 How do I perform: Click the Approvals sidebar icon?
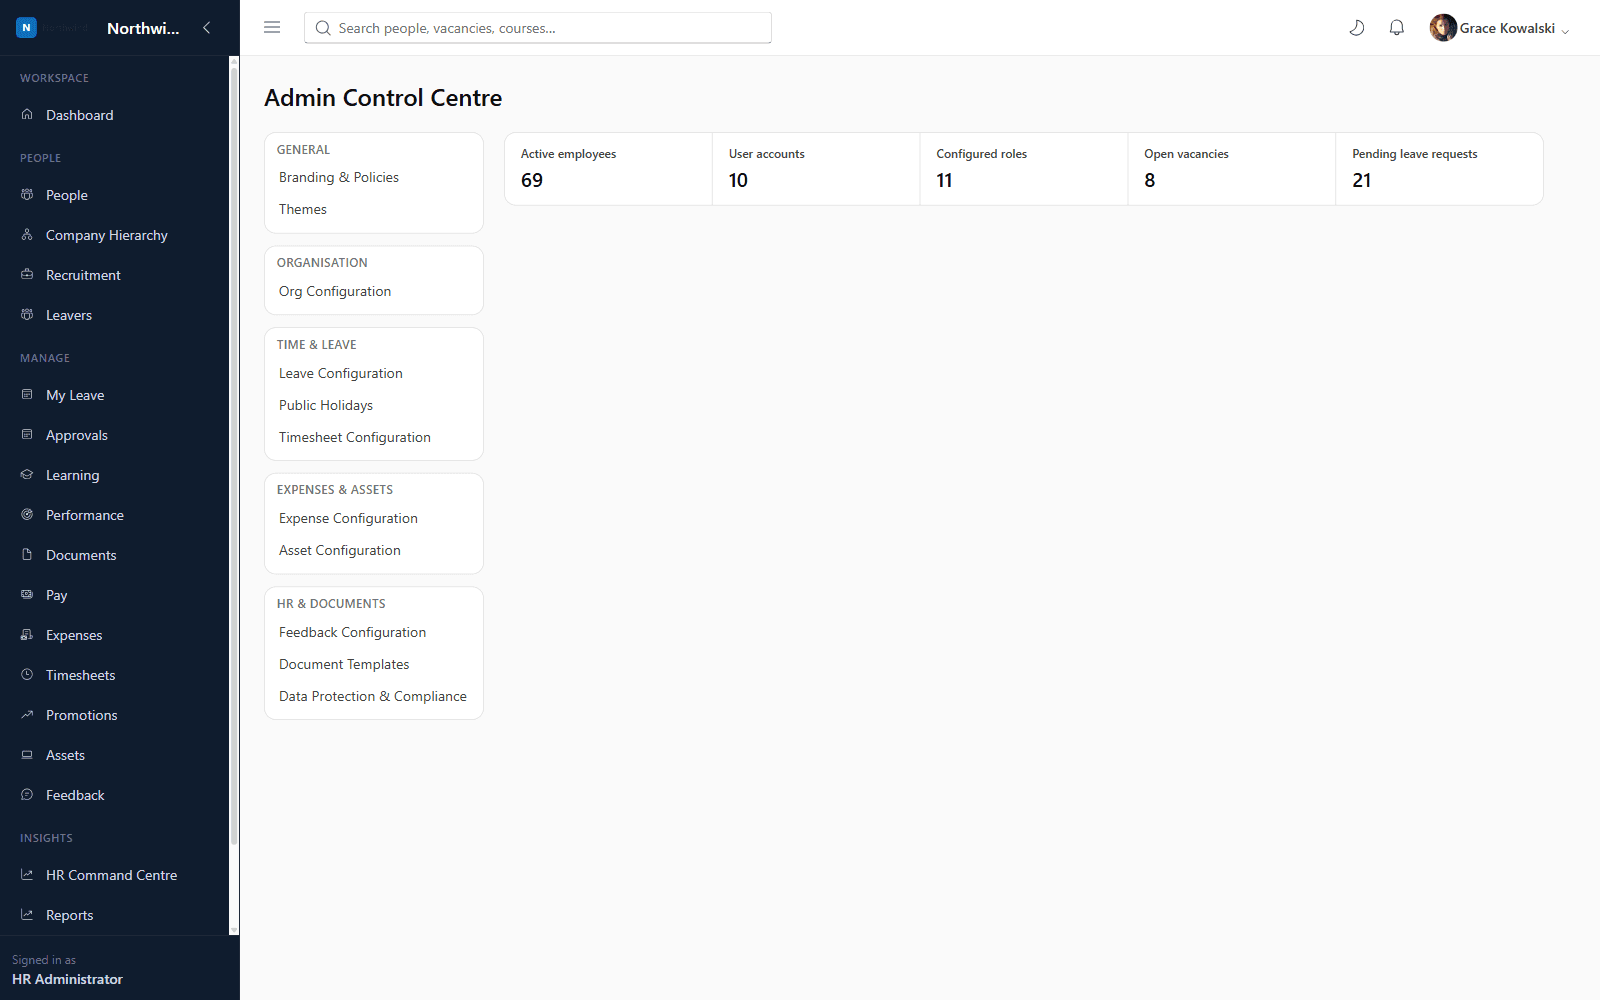[x=27, y=435]
